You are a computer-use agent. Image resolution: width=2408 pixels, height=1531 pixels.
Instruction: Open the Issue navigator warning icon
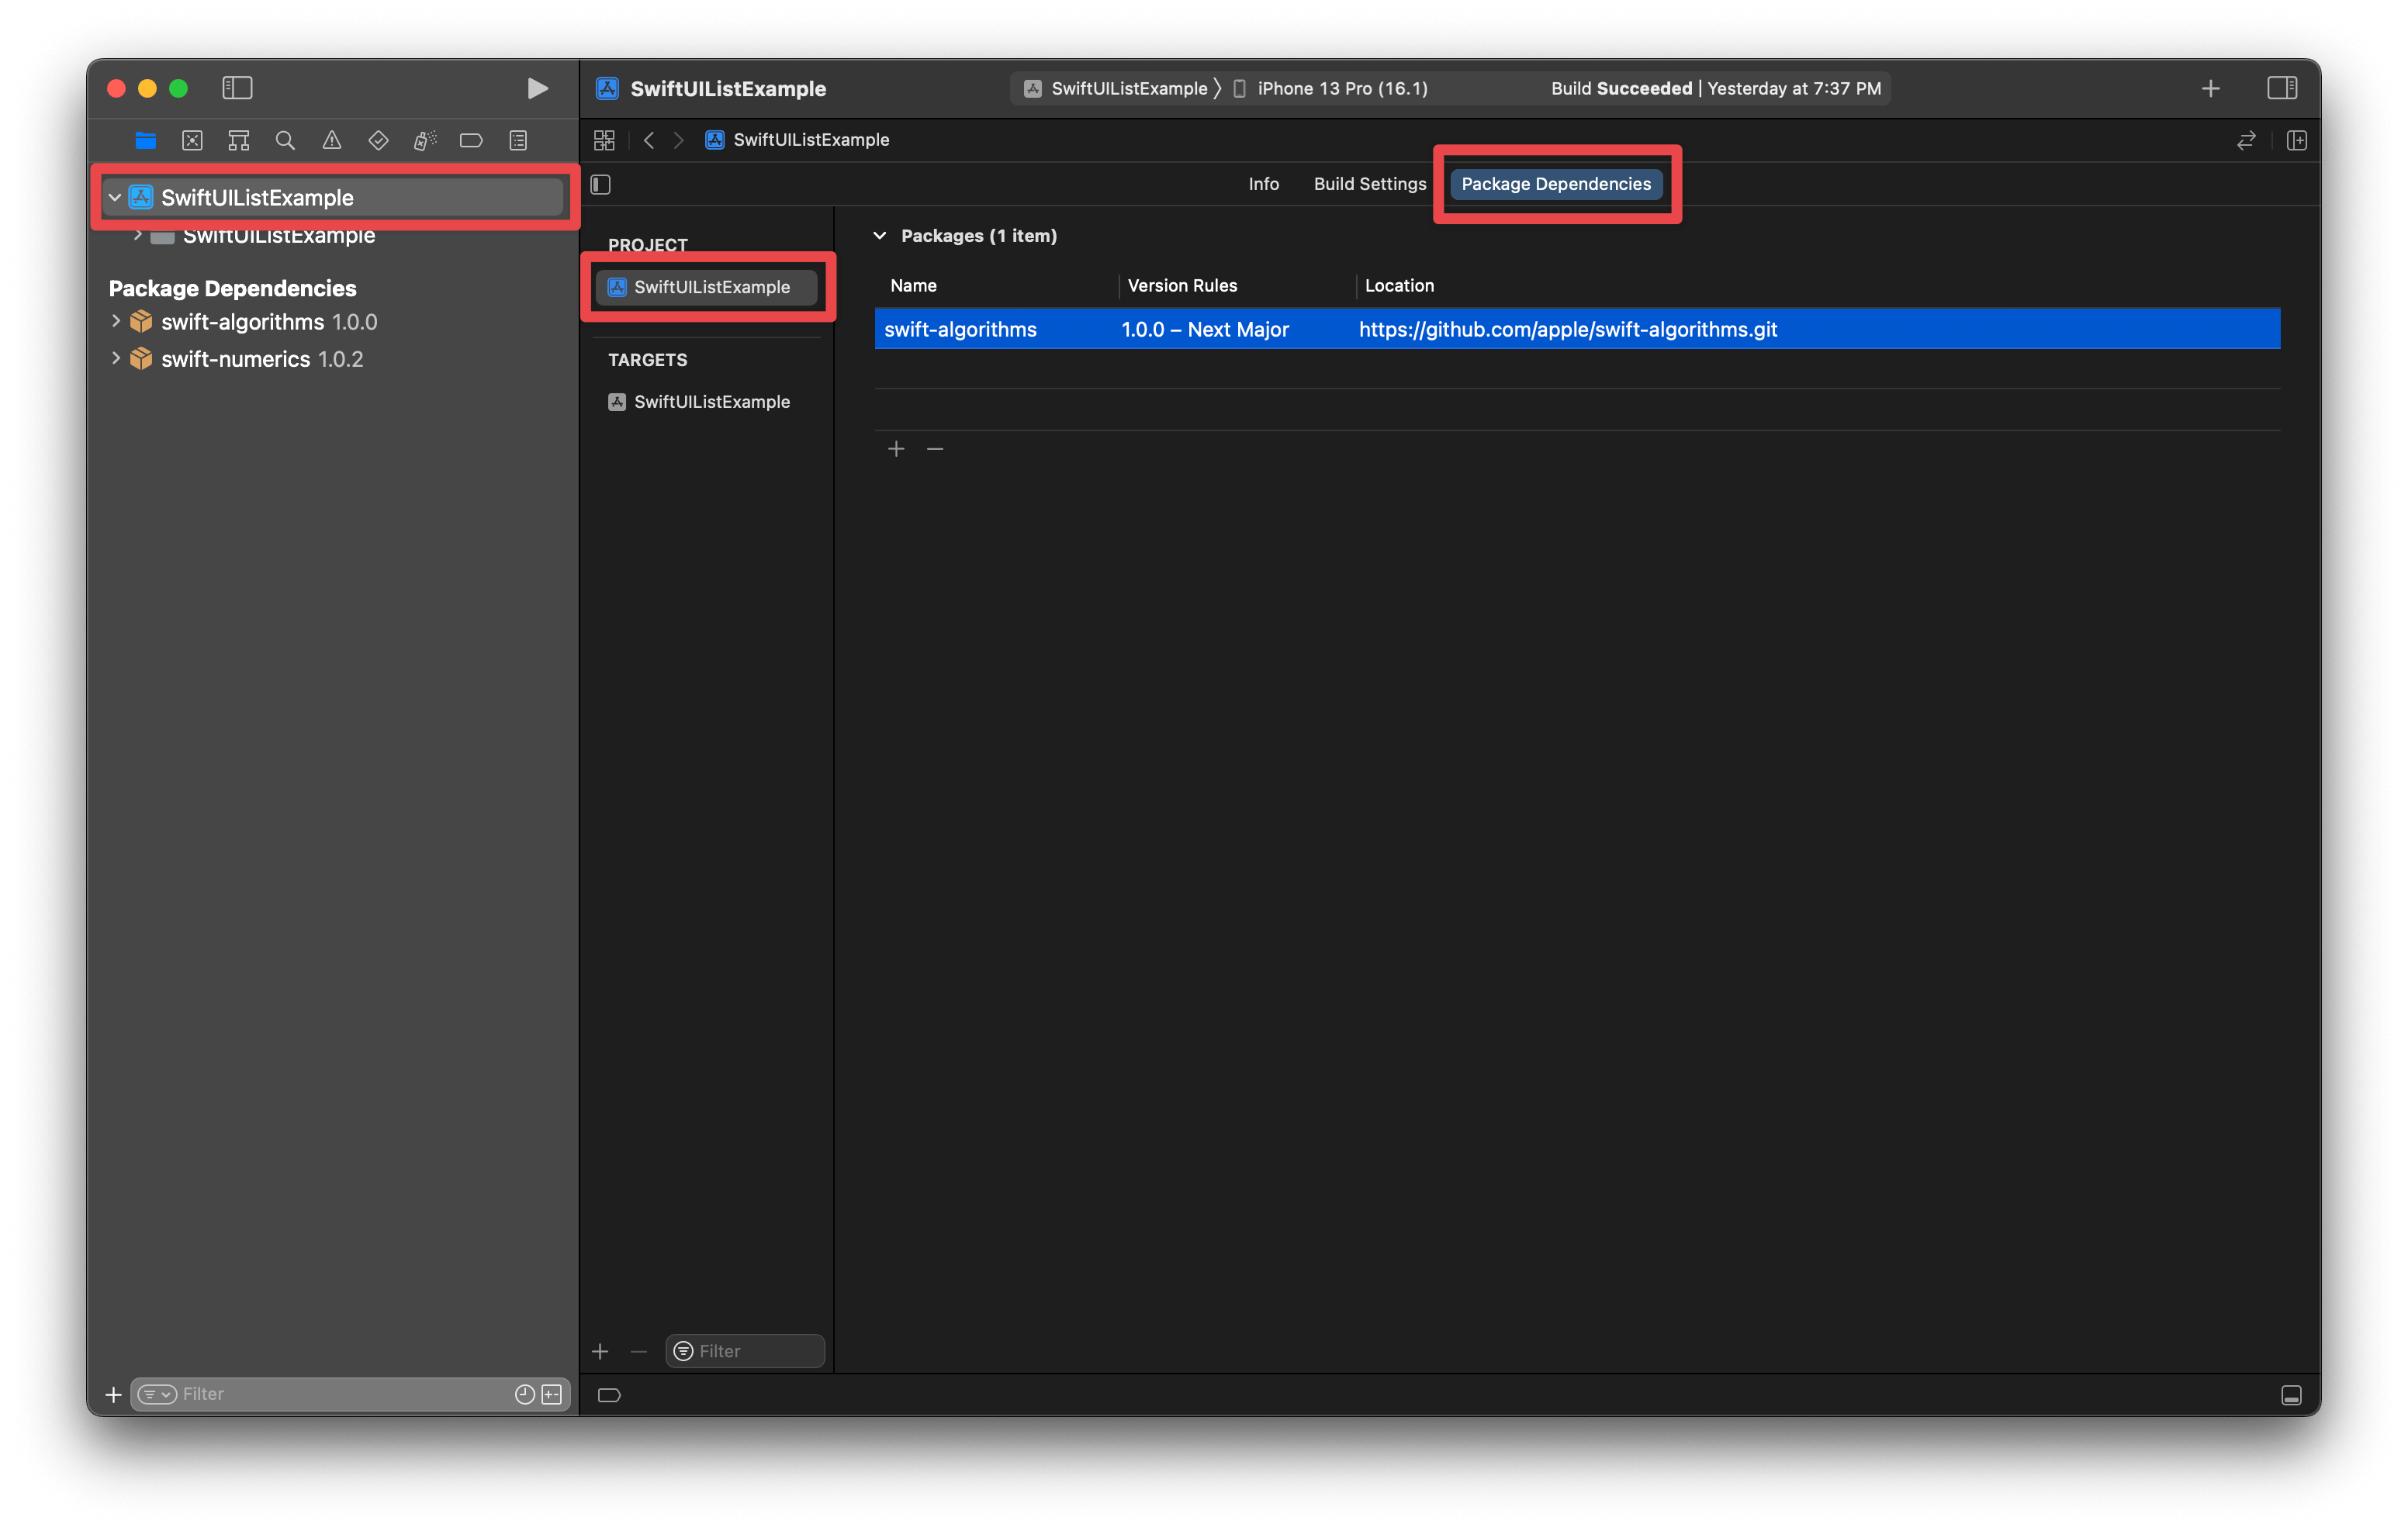331,140
